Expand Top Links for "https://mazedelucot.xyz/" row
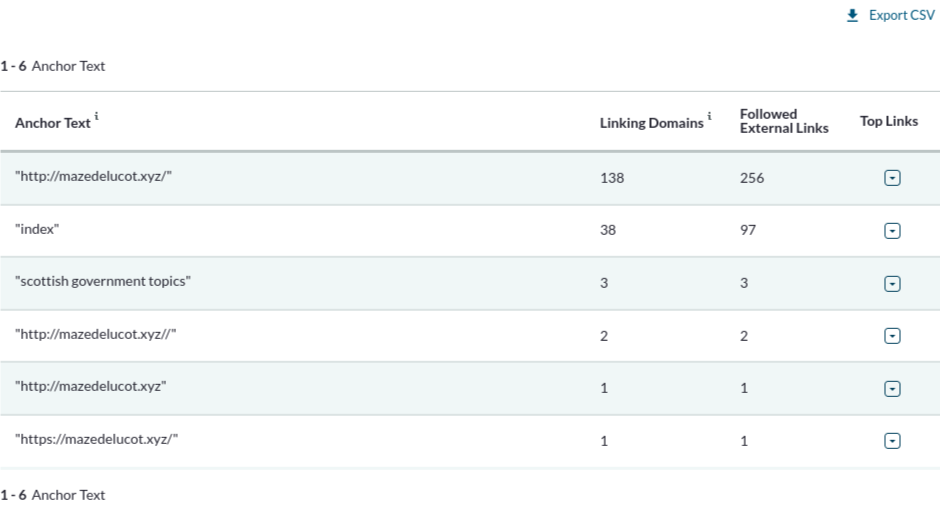 [892, 441]
